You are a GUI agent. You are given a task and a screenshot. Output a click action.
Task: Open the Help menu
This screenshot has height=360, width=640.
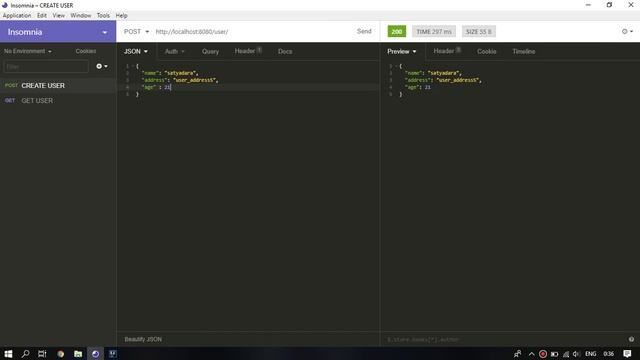point(121,16)
